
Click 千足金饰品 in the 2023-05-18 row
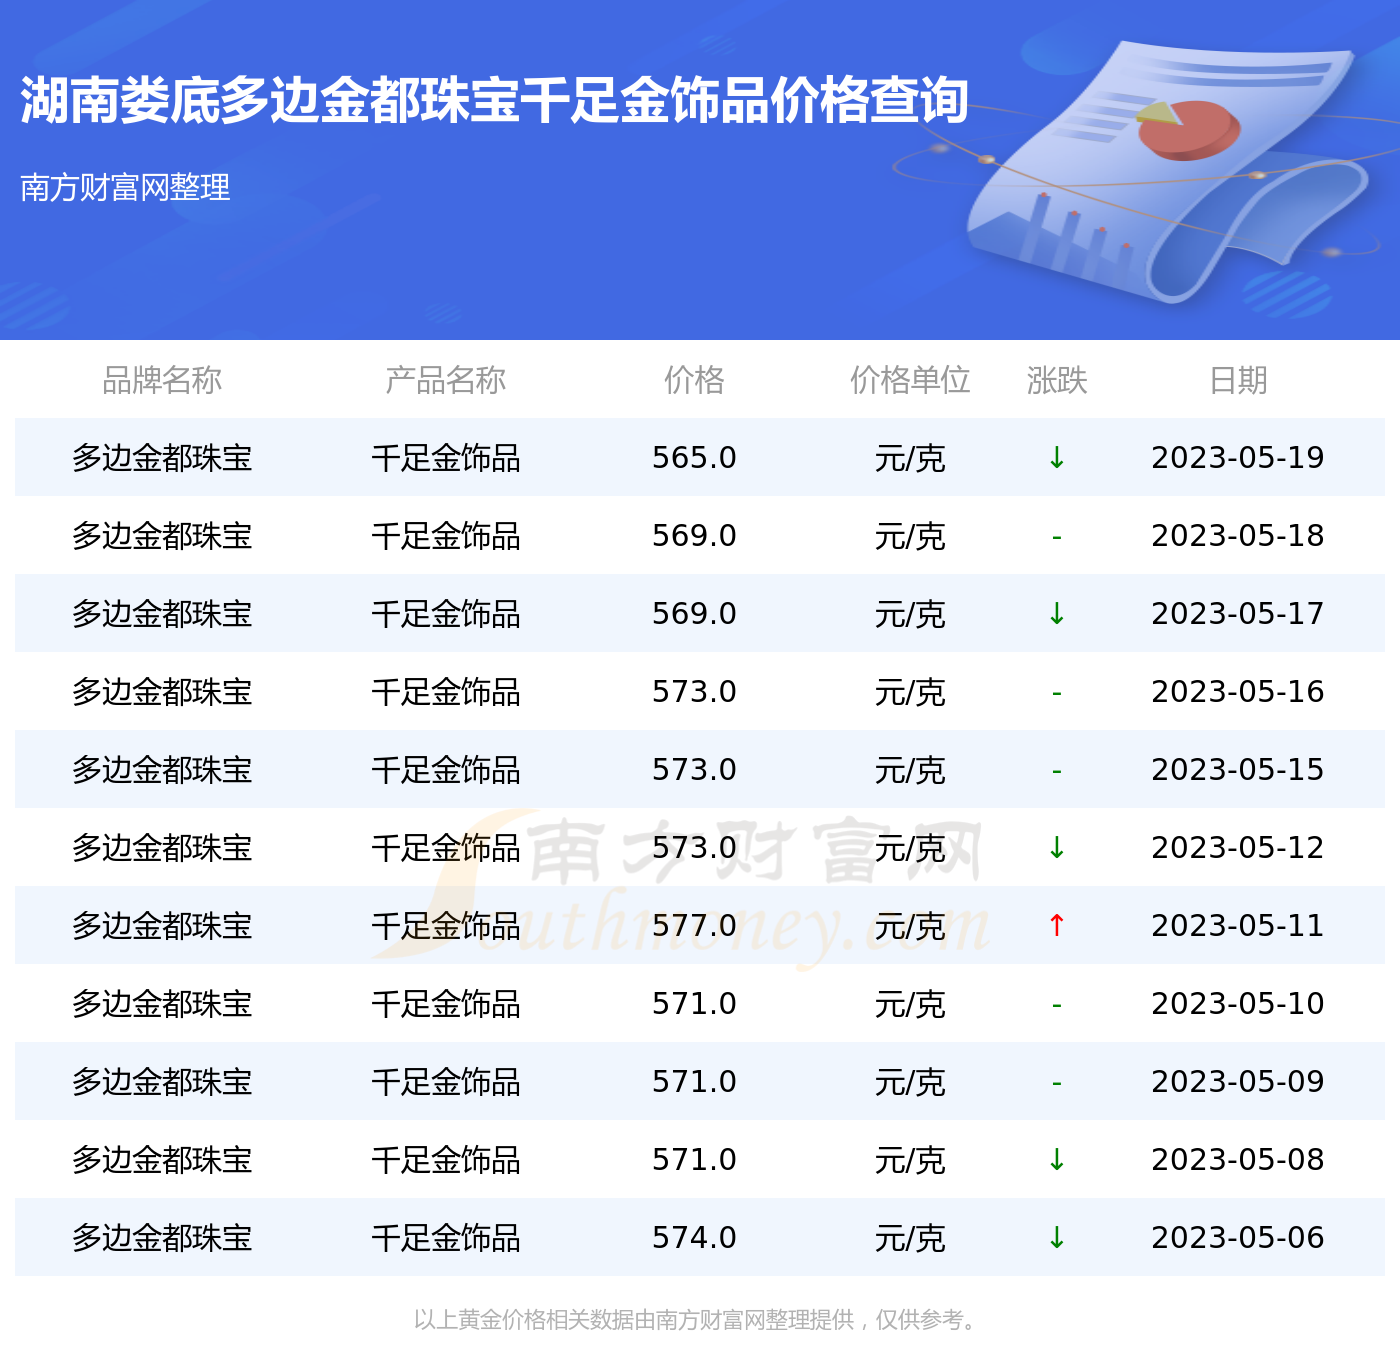point(446,536)
